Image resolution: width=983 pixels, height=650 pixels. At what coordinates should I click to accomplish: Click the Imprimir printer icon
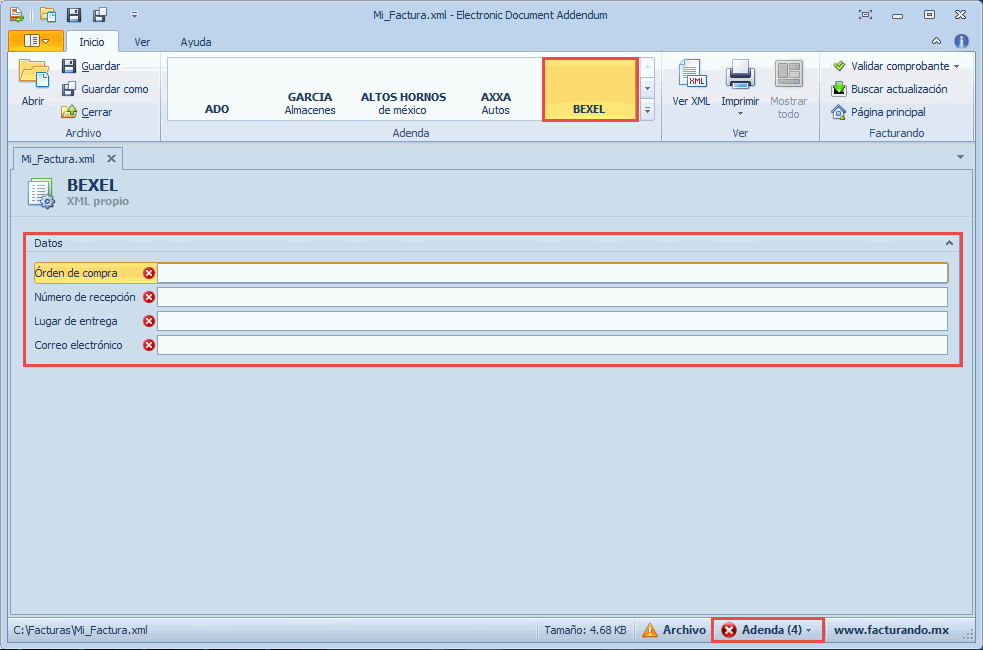(x=740, y=76)
